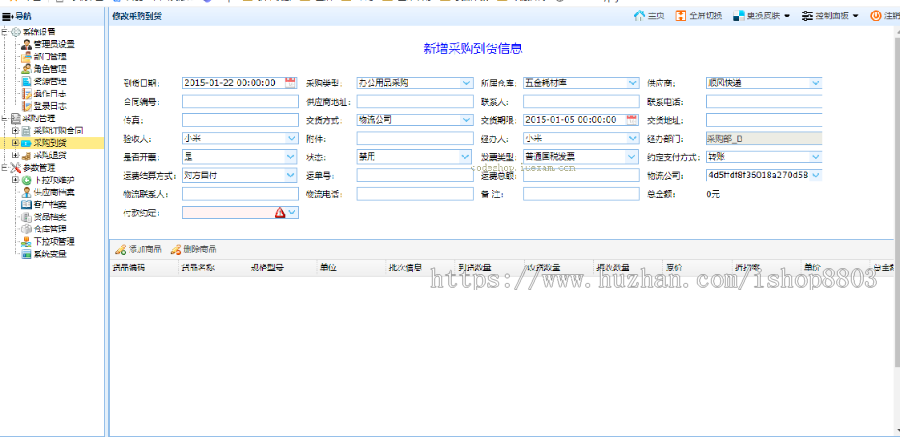
Task: Click the 供应商档案 person icon
Action: coord(26,192)
